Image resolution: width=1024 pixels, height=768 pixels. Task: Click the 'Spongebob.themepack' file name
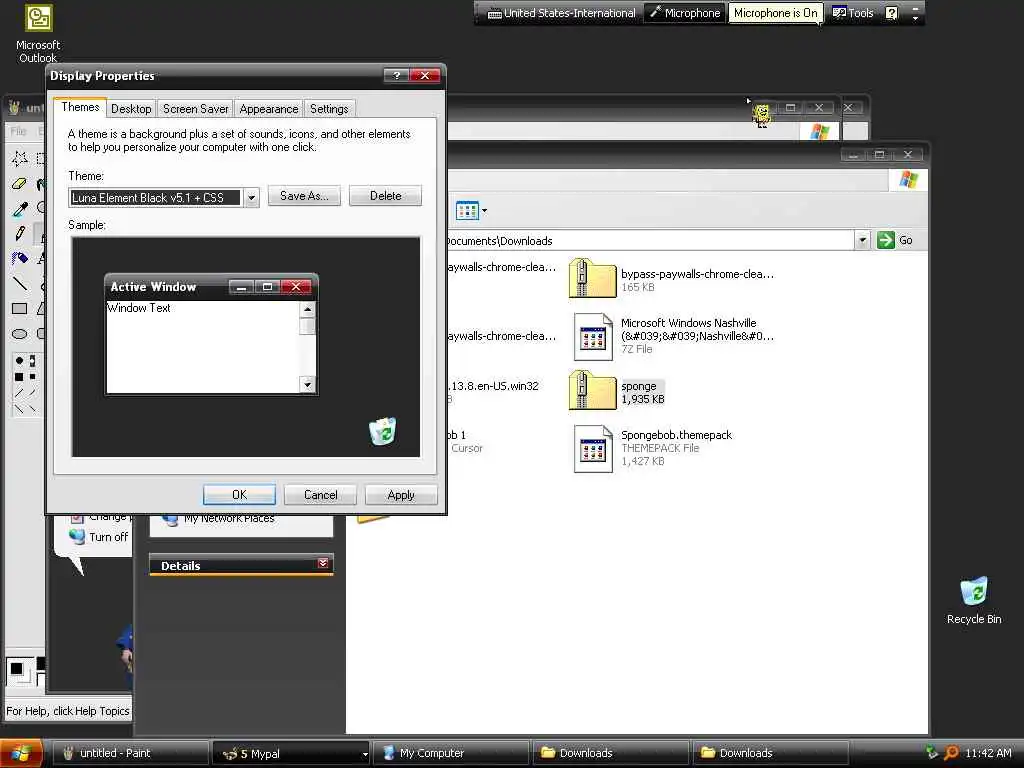pos(676,435)
